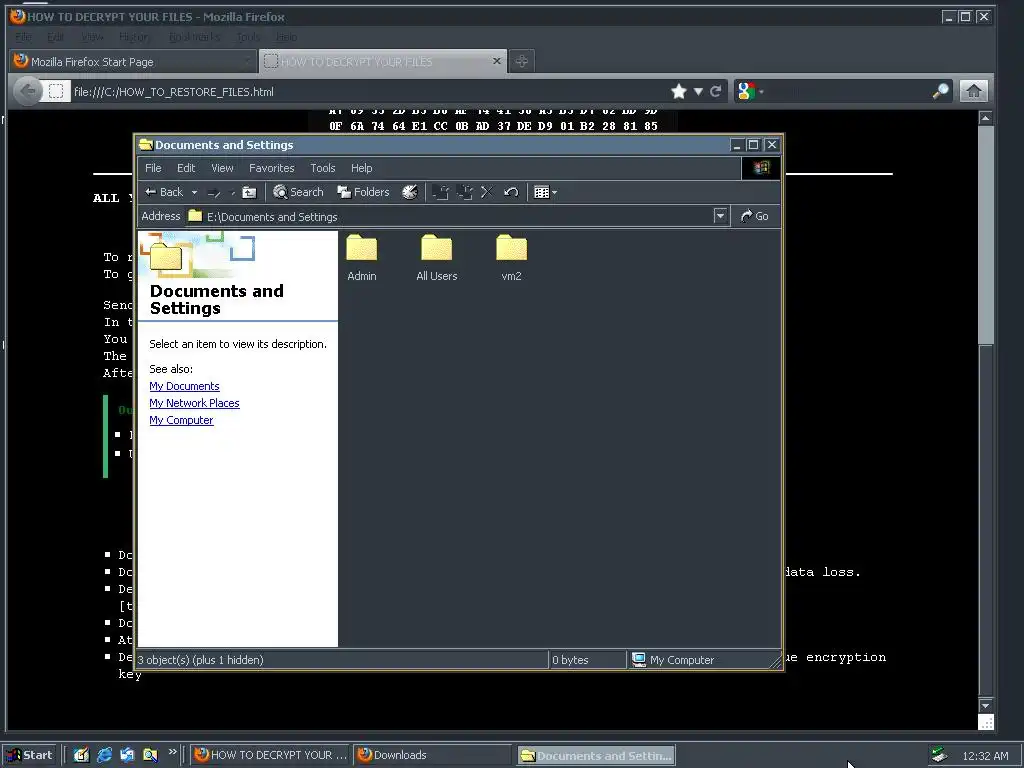1024x768 pixels.
Task: Open the Windows Start menu
Action: tap(30, 755)
